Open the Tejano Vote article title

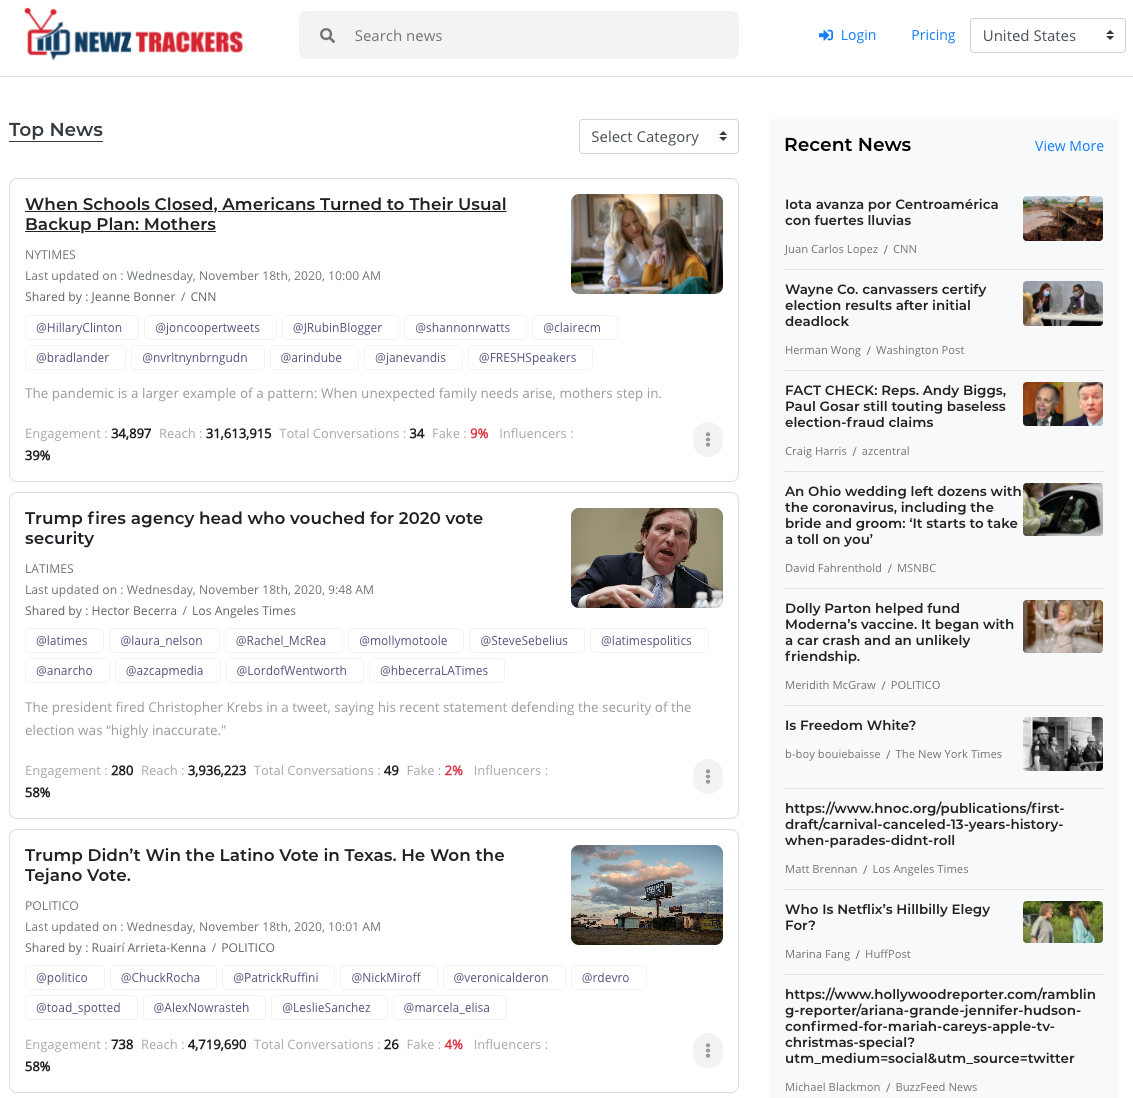264,865
